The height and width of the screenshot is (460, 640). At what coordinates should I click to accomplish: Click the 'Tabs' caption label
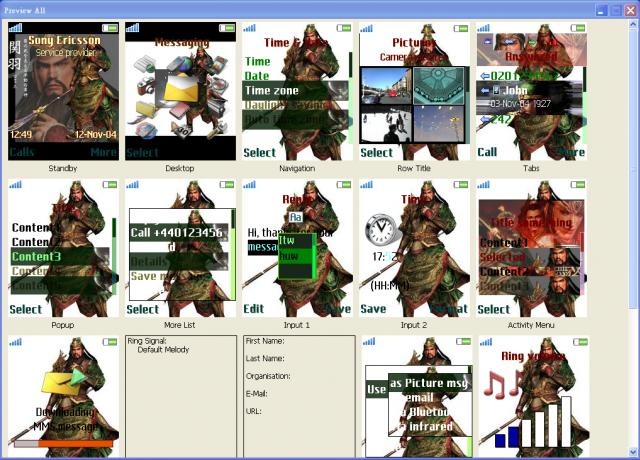click(531, 168)
